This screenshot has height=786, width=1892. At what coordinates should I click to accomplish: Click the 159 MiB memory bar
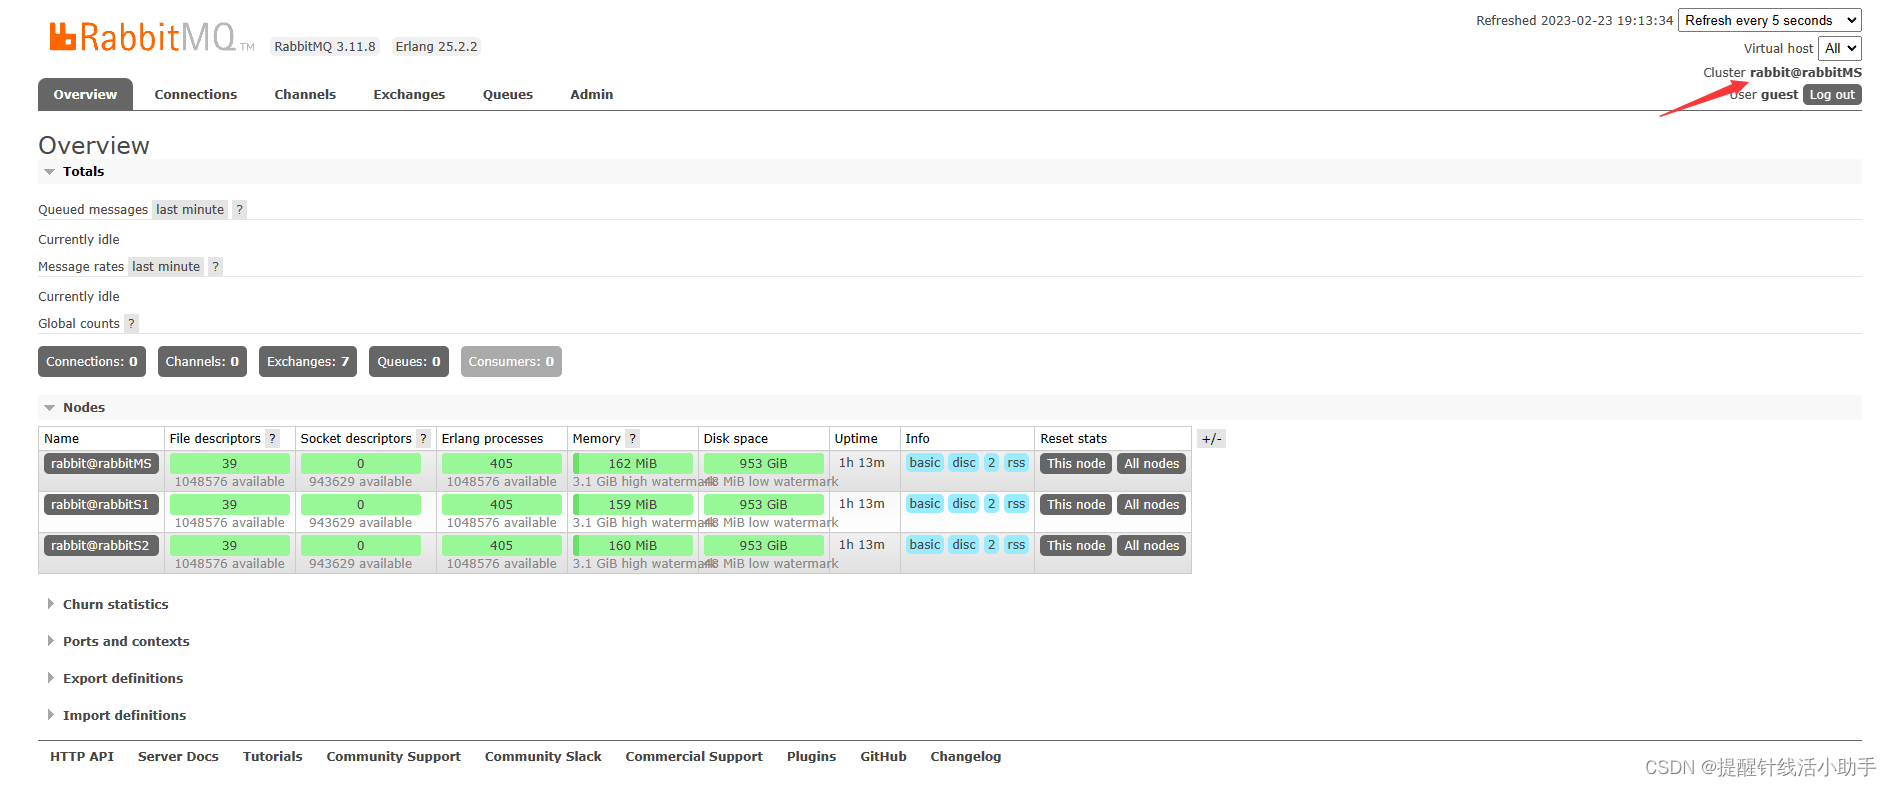pyautogui.click(x=633, y=505)
